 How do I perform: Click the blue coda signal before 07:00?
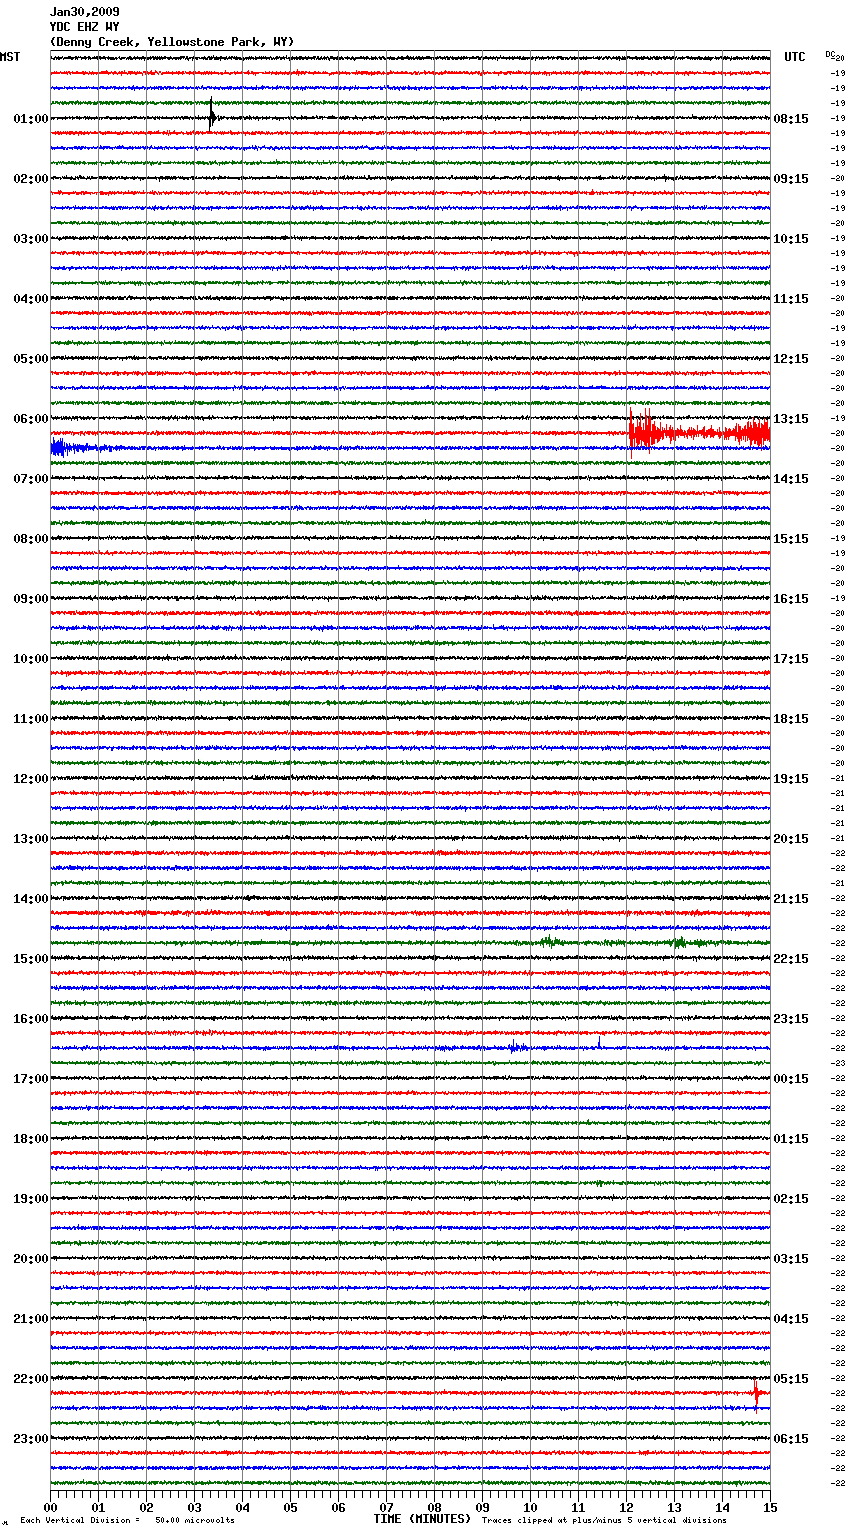click(70, 448)
